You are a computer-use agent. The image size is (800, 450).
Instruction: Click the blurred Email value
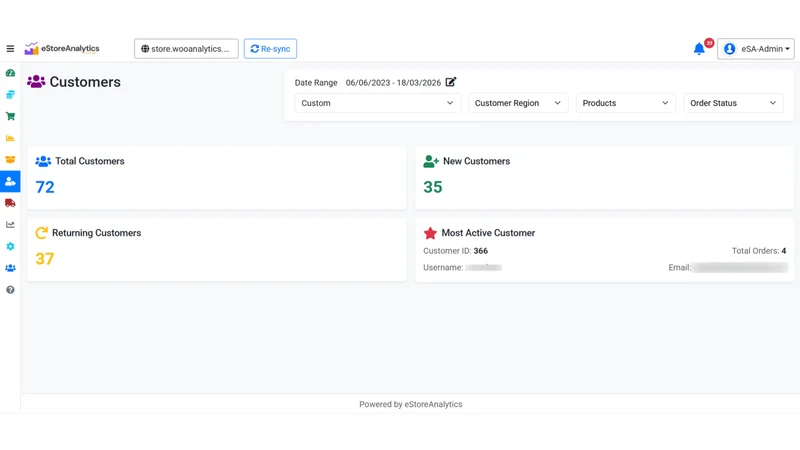[740, 267]
